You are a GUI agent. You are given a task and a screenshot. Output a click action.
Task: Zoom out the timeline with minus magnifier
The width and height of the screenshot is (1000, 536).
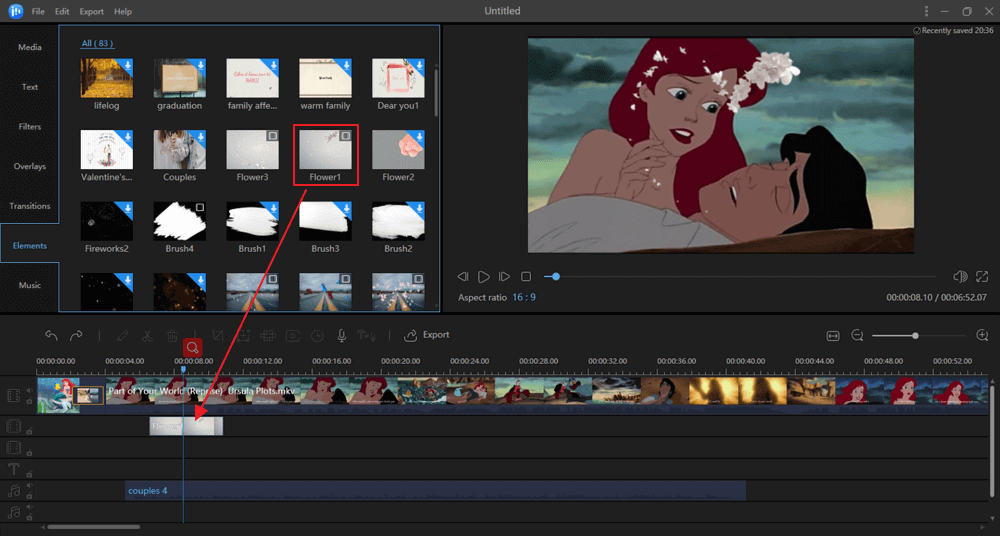[857, 336]
